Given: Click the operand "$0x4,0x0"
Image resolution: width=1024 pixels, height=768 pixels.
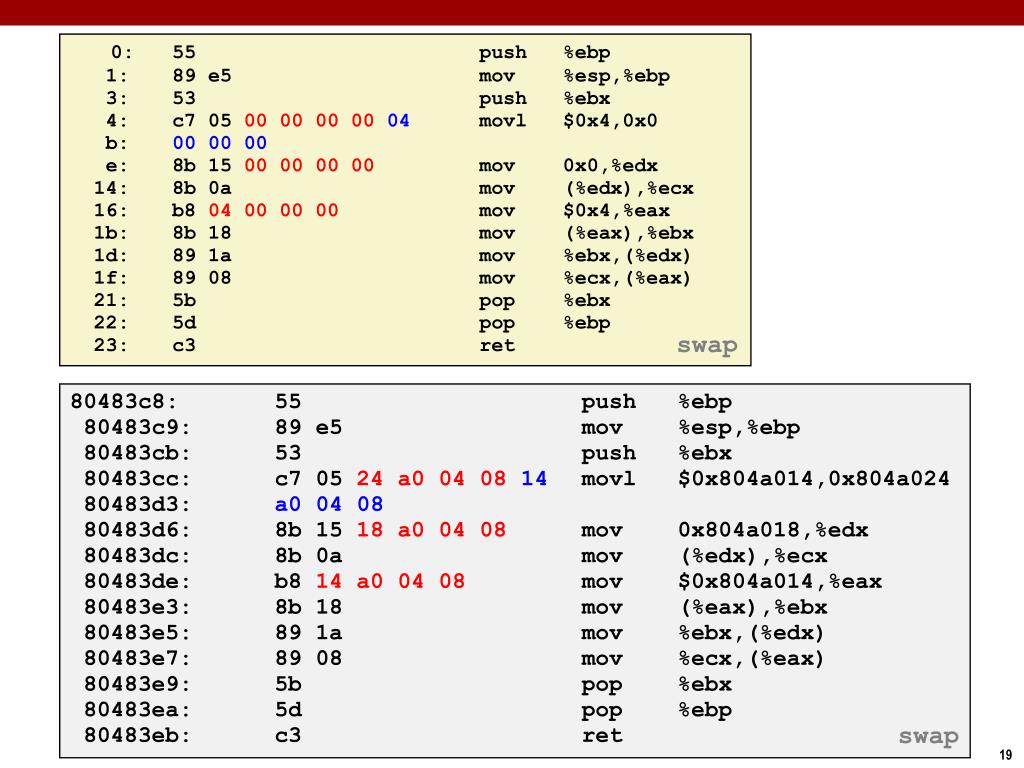Looking at the screenshot, I should (611, 121).
